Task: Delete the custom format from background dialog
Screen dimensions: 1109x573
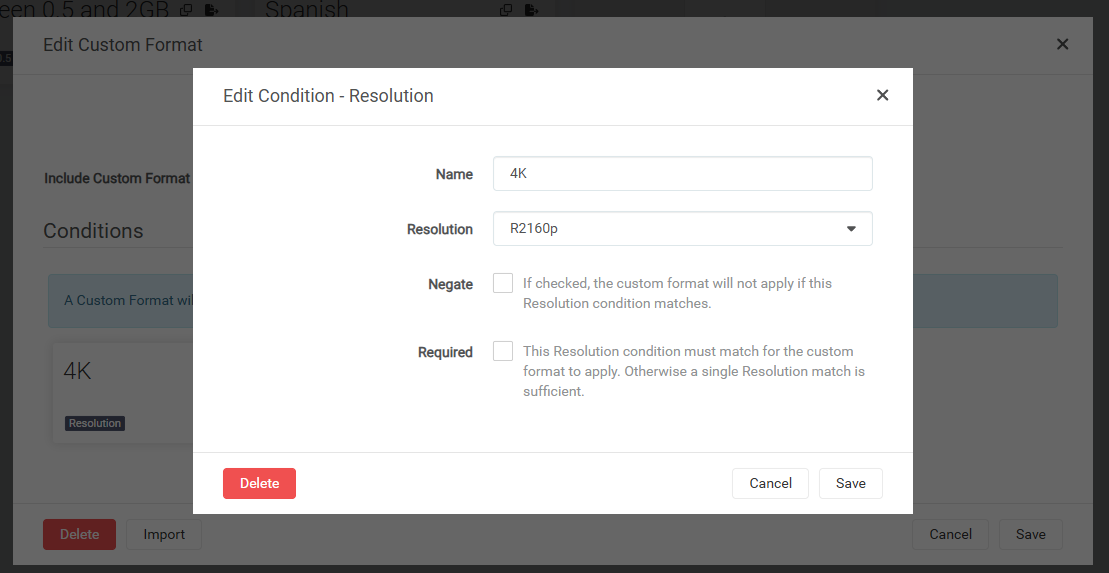Action: tap(79, 534)
